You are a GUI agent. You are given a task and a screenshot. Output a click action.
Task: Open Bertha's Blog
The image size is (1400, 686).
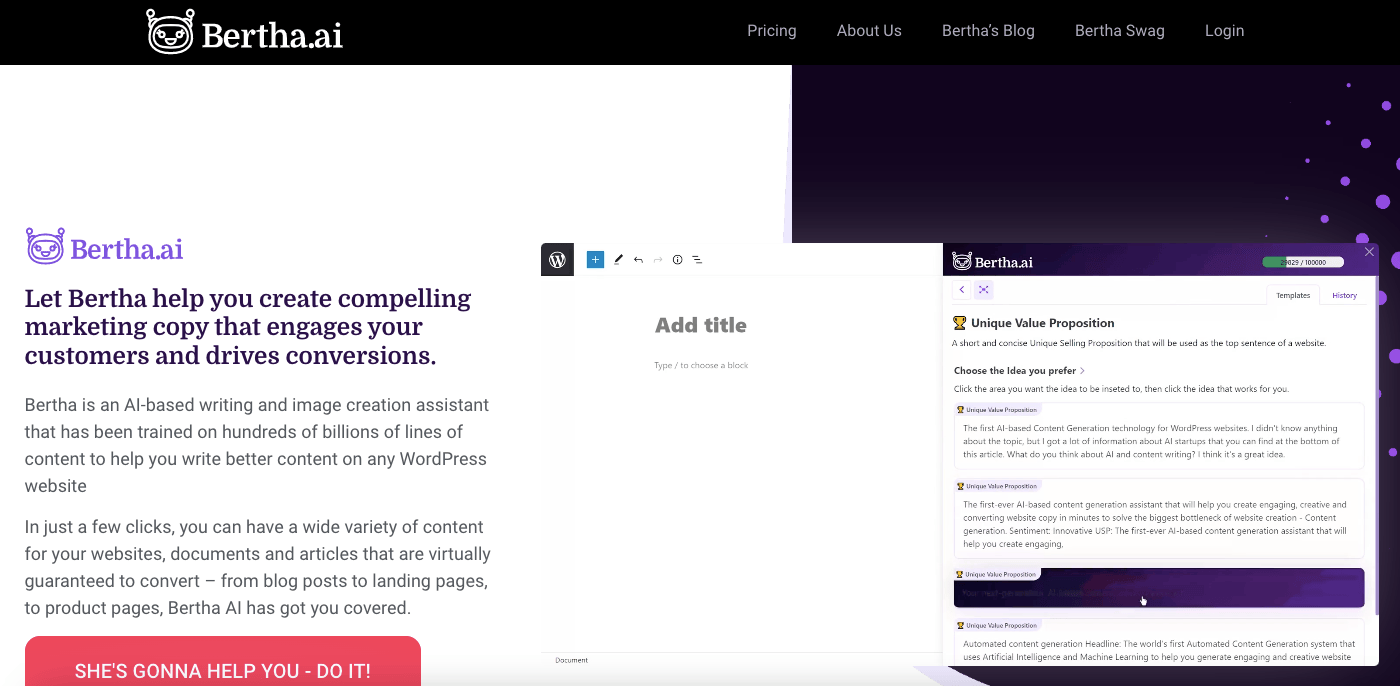tap(988, 31)
